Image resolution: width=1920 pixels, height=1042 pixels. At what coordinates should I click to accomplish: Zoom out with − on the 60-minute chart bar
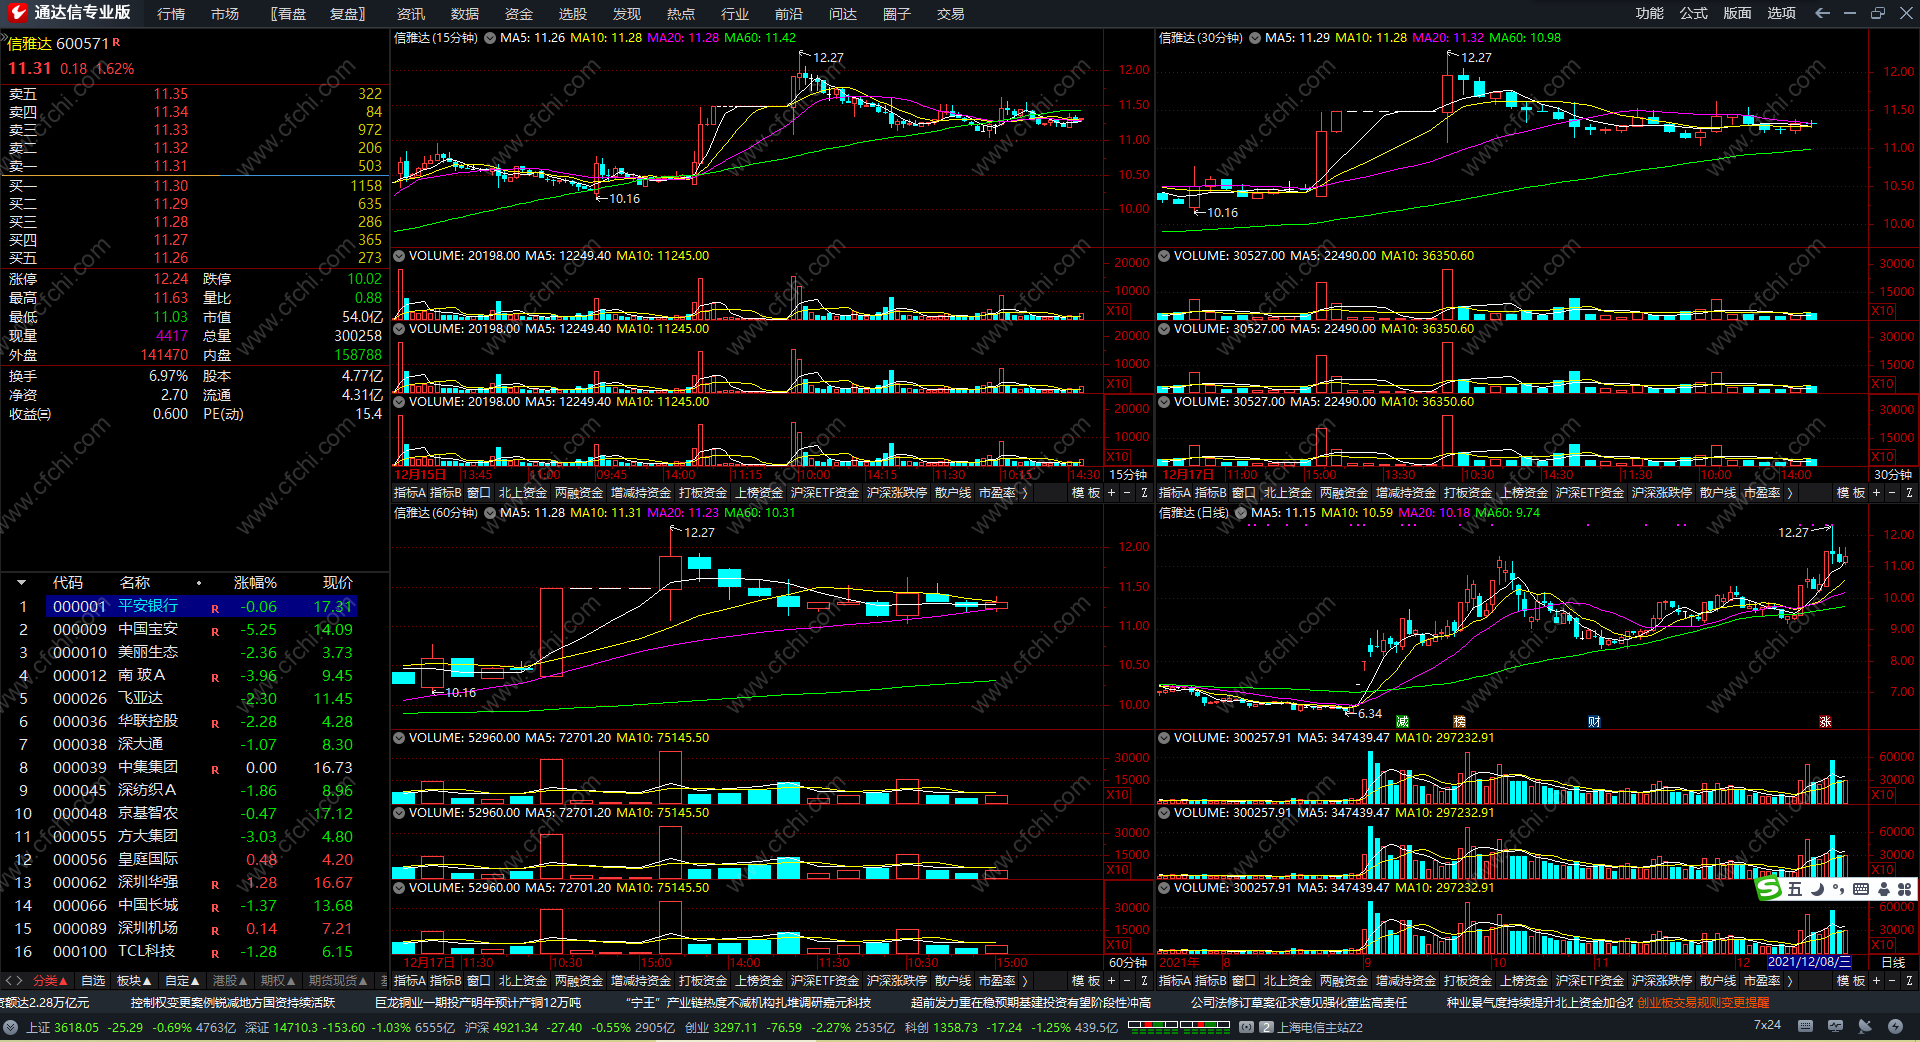pyautogui.click(x=1127, y=981)
